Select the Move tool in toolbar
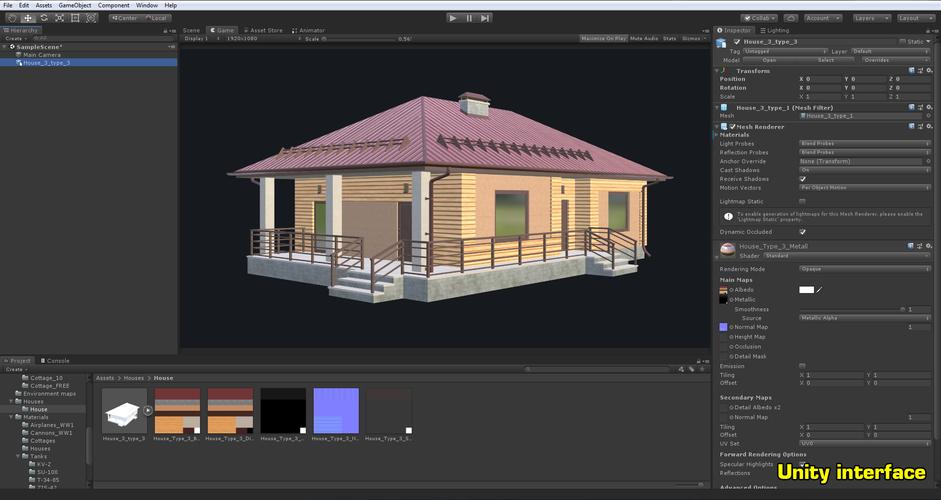This screenshot has width=941, height=500. pos(28,18)
